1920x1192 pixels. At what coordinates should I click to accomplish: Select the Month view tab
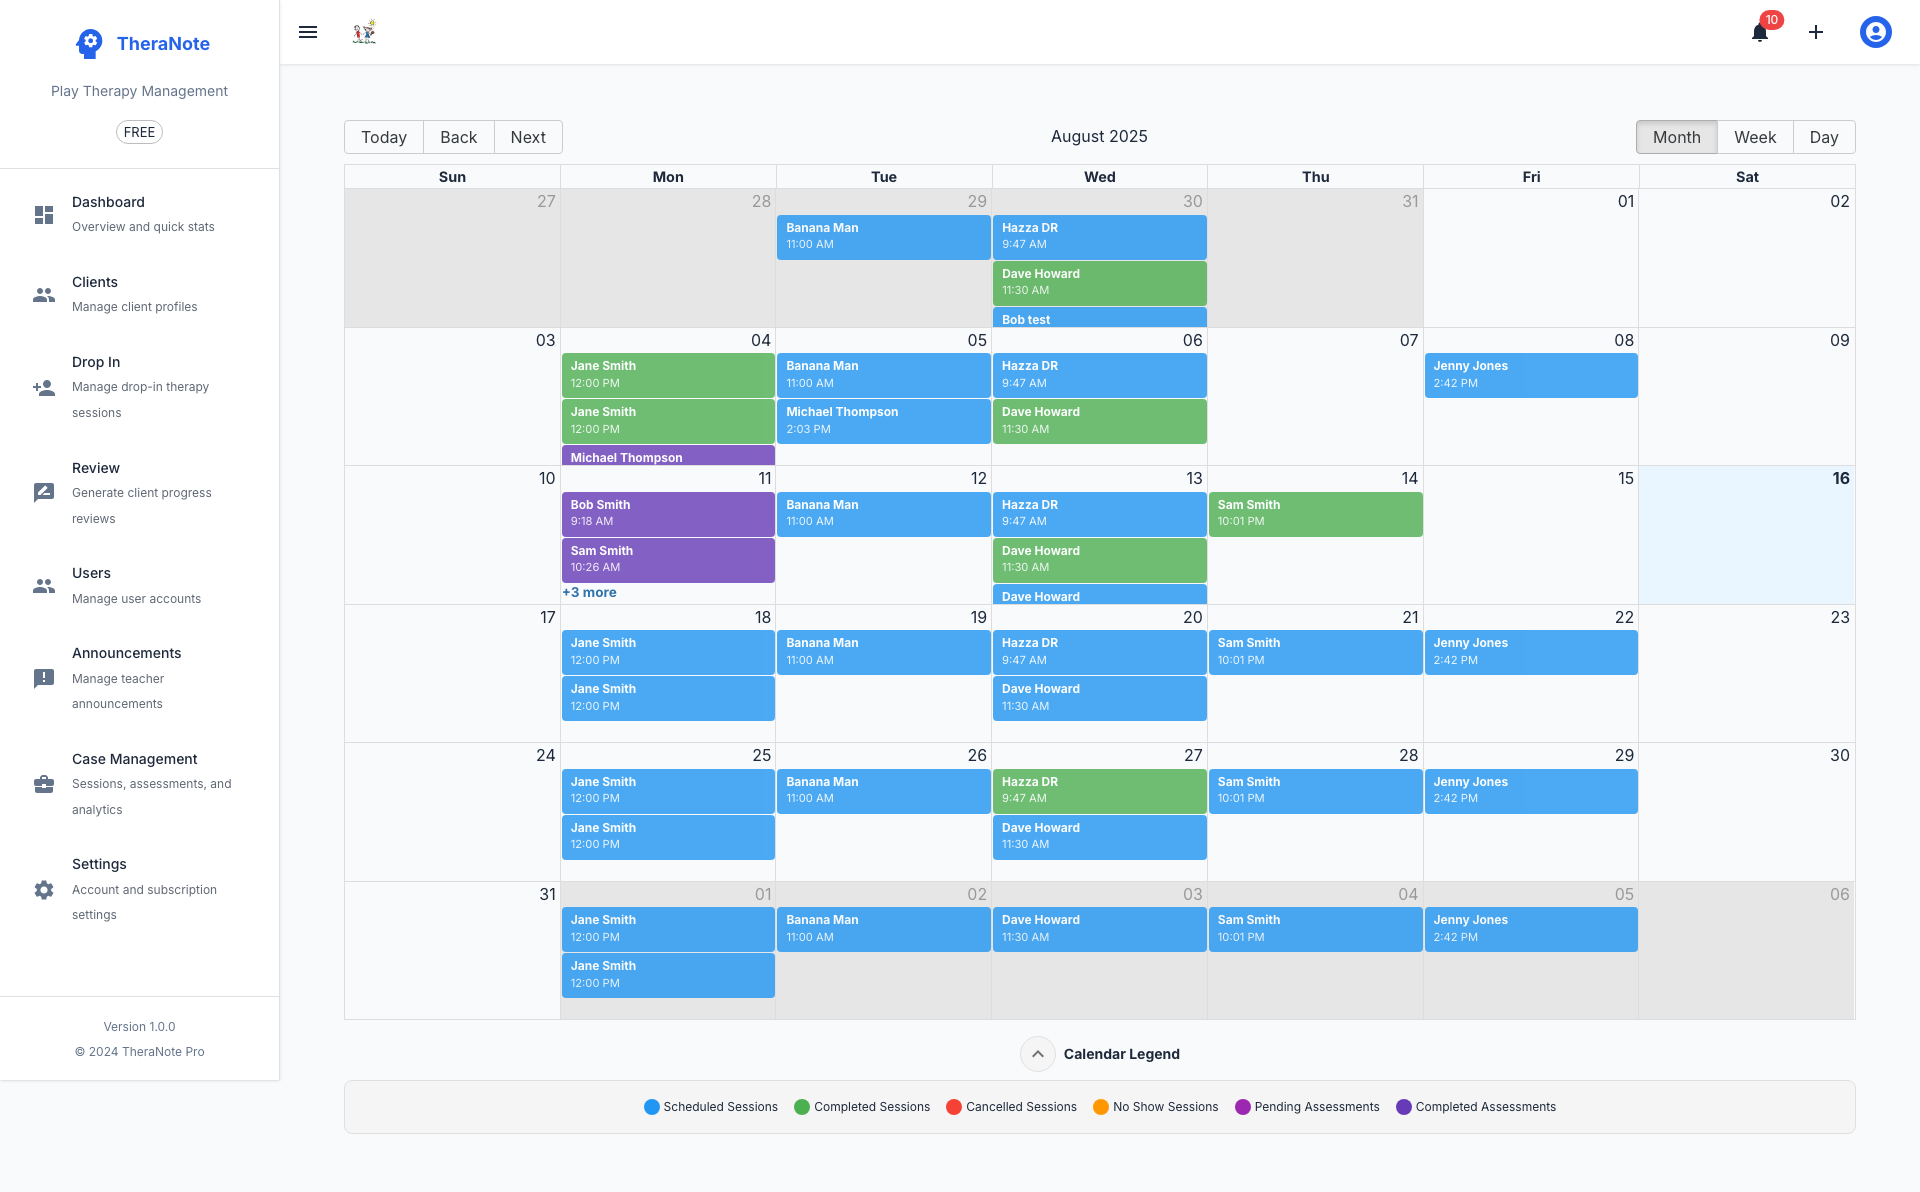tap(1676, 137)
